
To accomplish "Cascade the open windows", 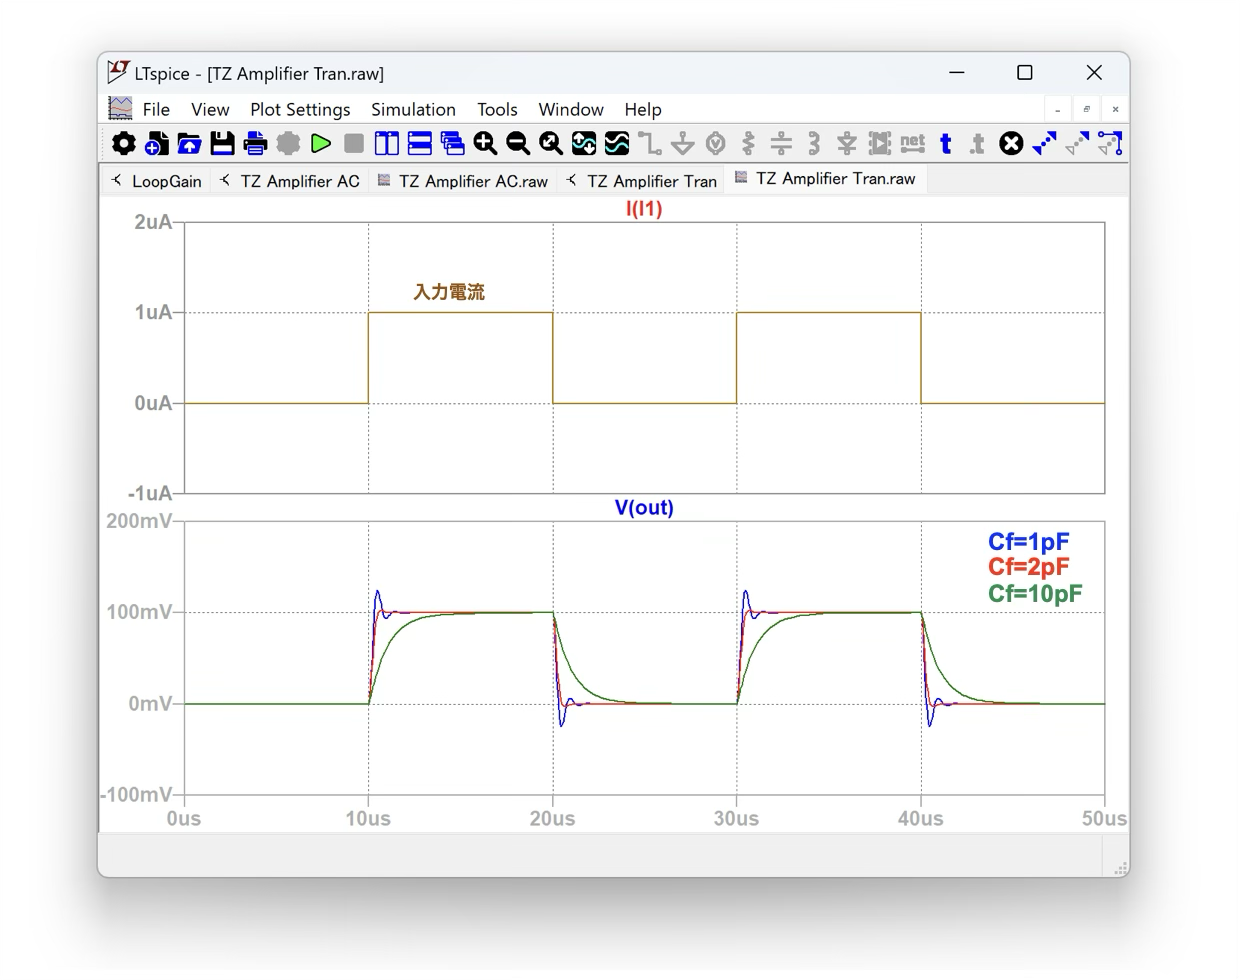I will 453,144.
